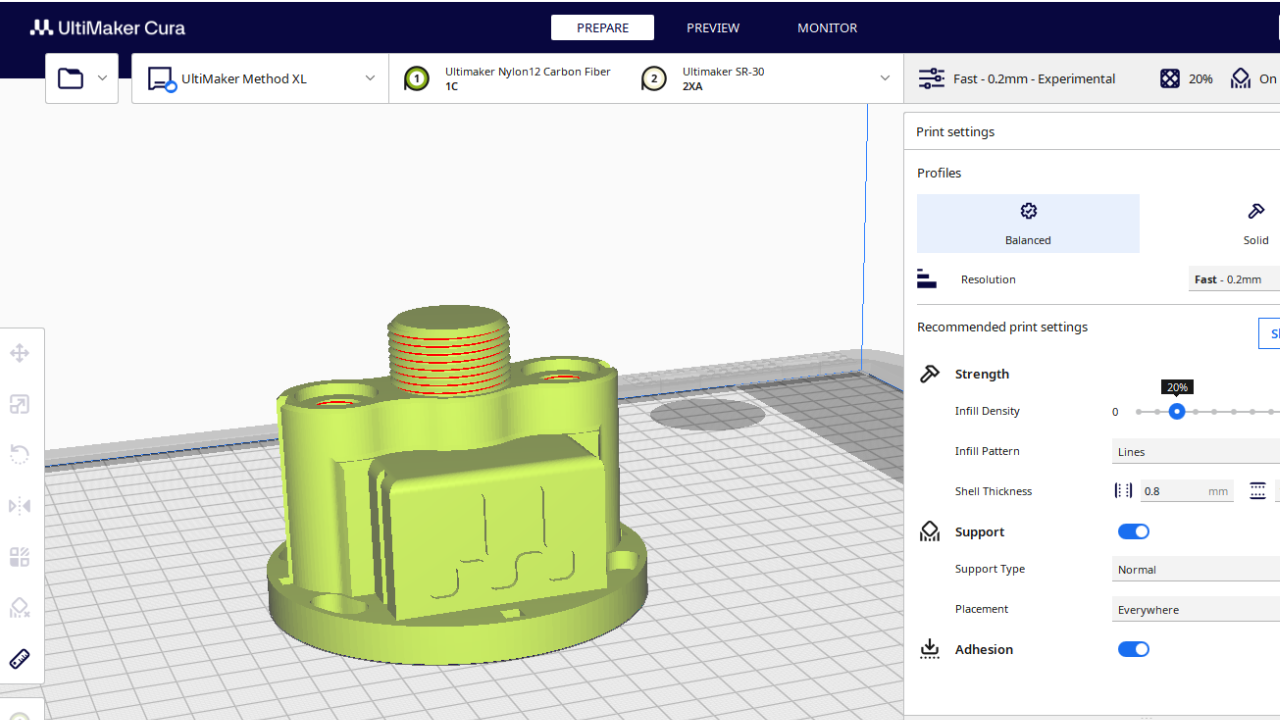Open the Measure tool
Image resolution: width=1280 pixels, height=720 pixels.
[x=18, y=658]
